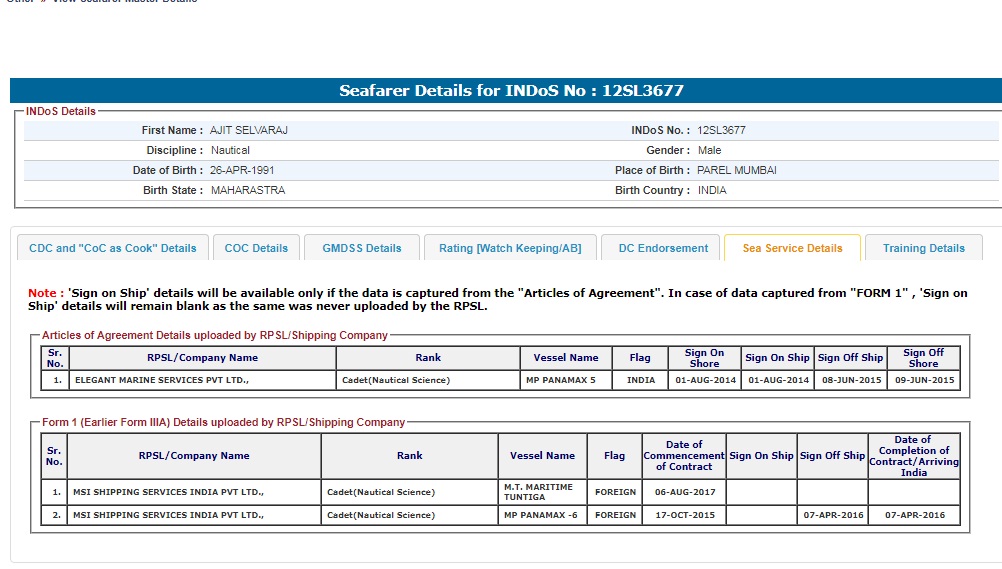
Task: Click the First Name value AJIT SELVARAJ
Action: click(249, 130)
